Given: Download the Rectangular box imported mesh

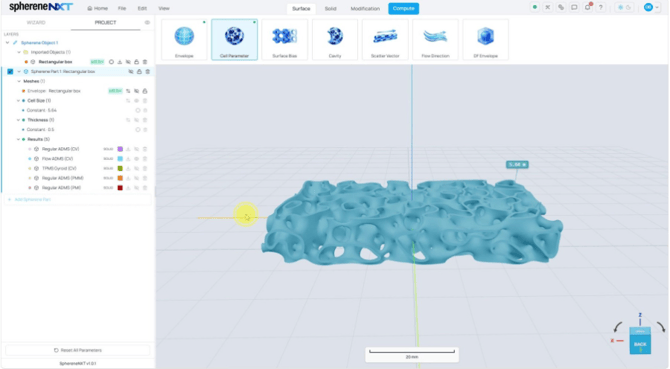Looking at the screenshot, I should 120,62.
